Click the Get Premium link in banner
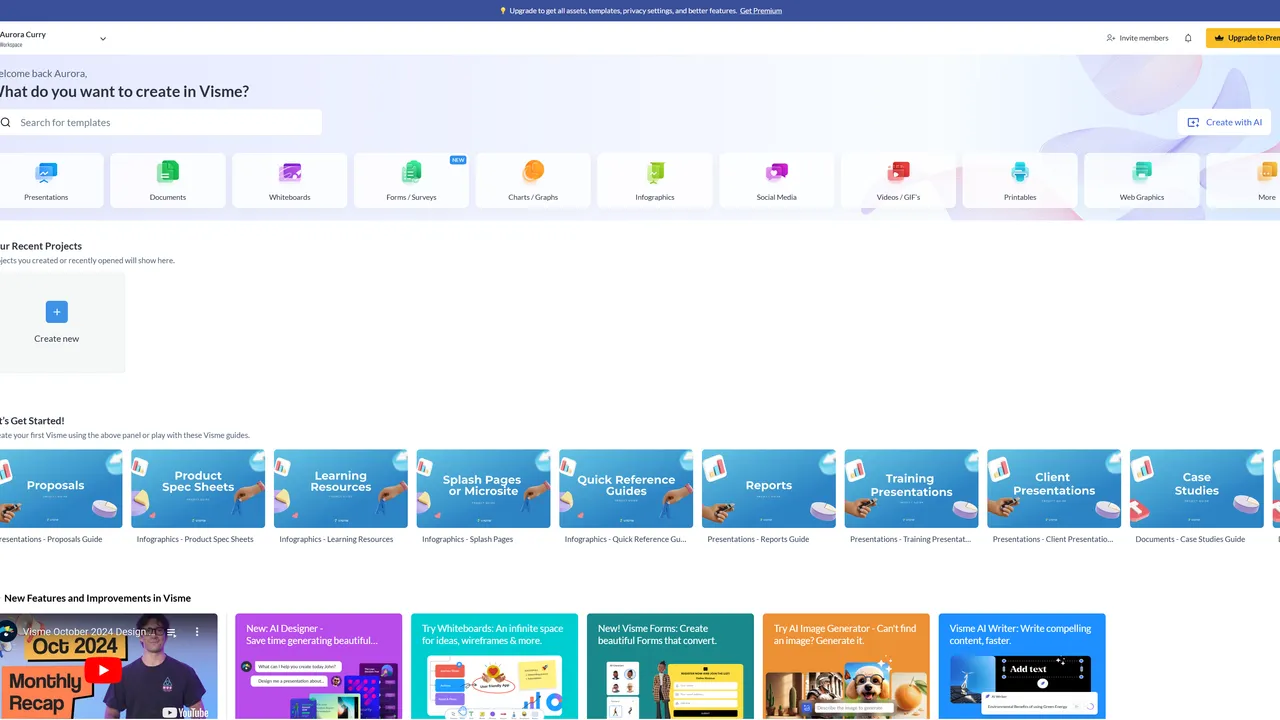 tap(761, 11)
